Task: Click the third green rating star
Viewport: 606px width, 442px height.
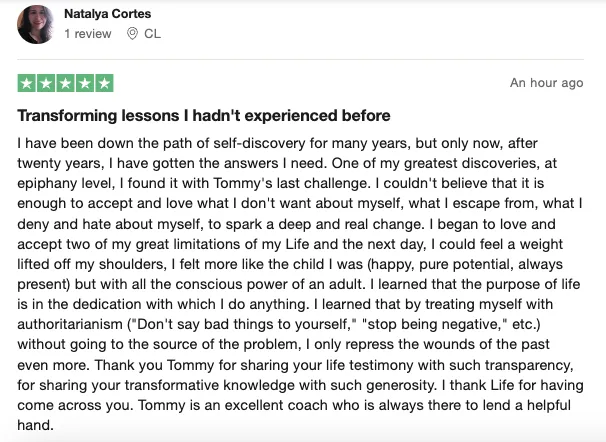Action: coord(65,83)
